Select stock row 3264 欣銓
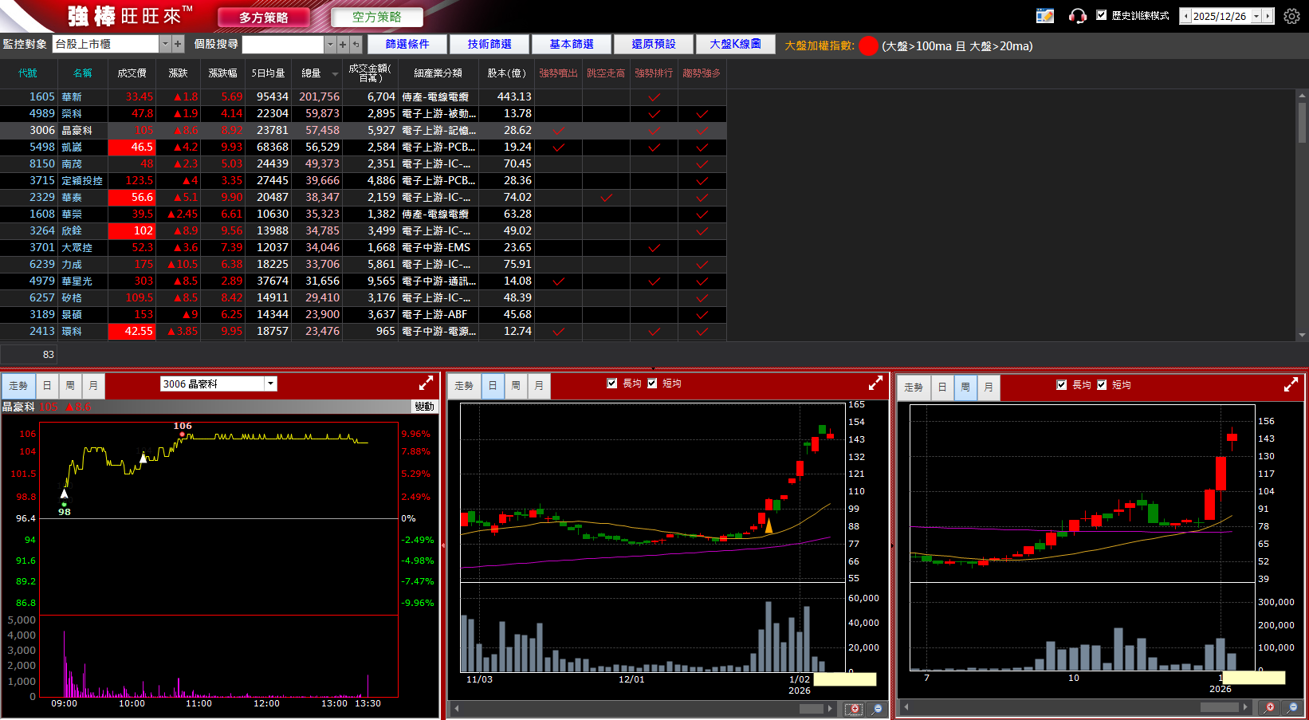 click(363, 230)
